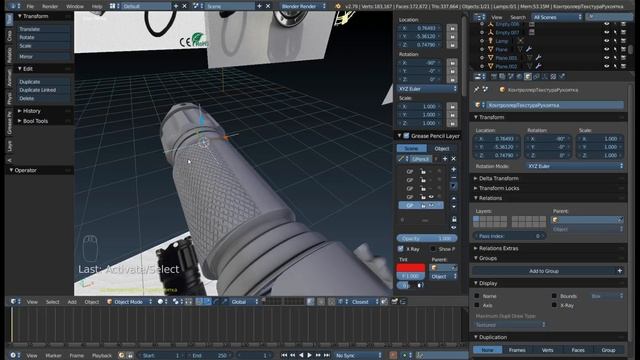Lock the Rotation X value in N panel
The width and height of the screenshot is (640, 360).
(x=452, y=63)
